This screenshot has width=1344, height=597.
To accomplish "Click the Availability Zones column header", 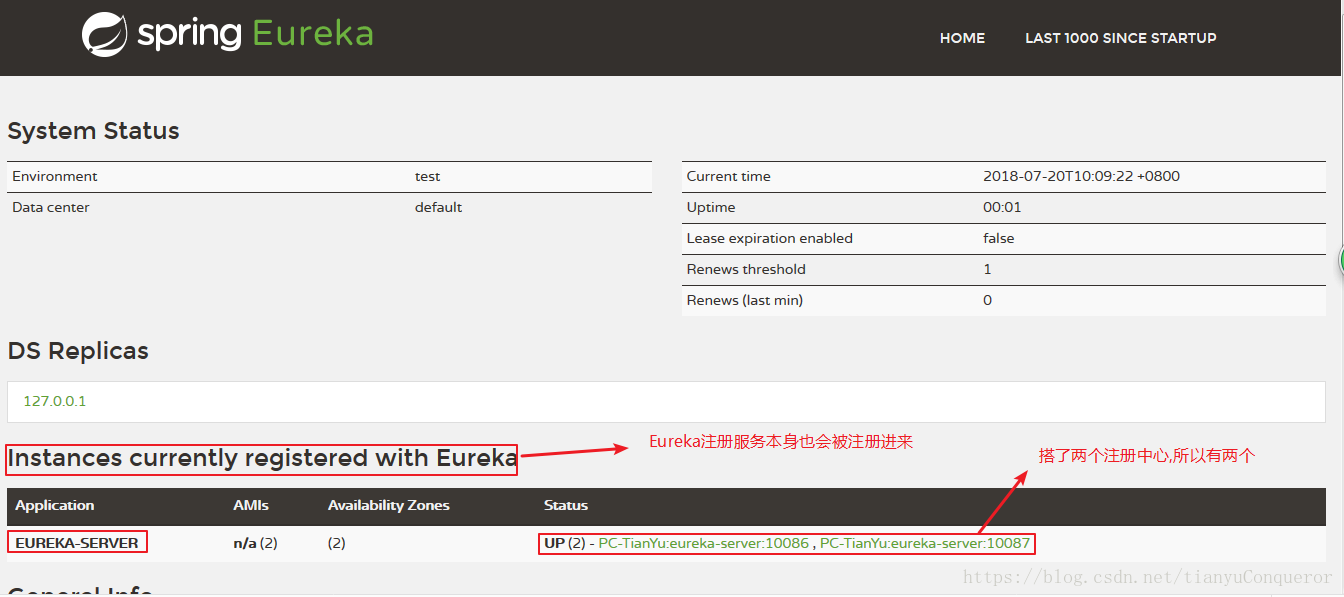I will click(x=389, y=506).
